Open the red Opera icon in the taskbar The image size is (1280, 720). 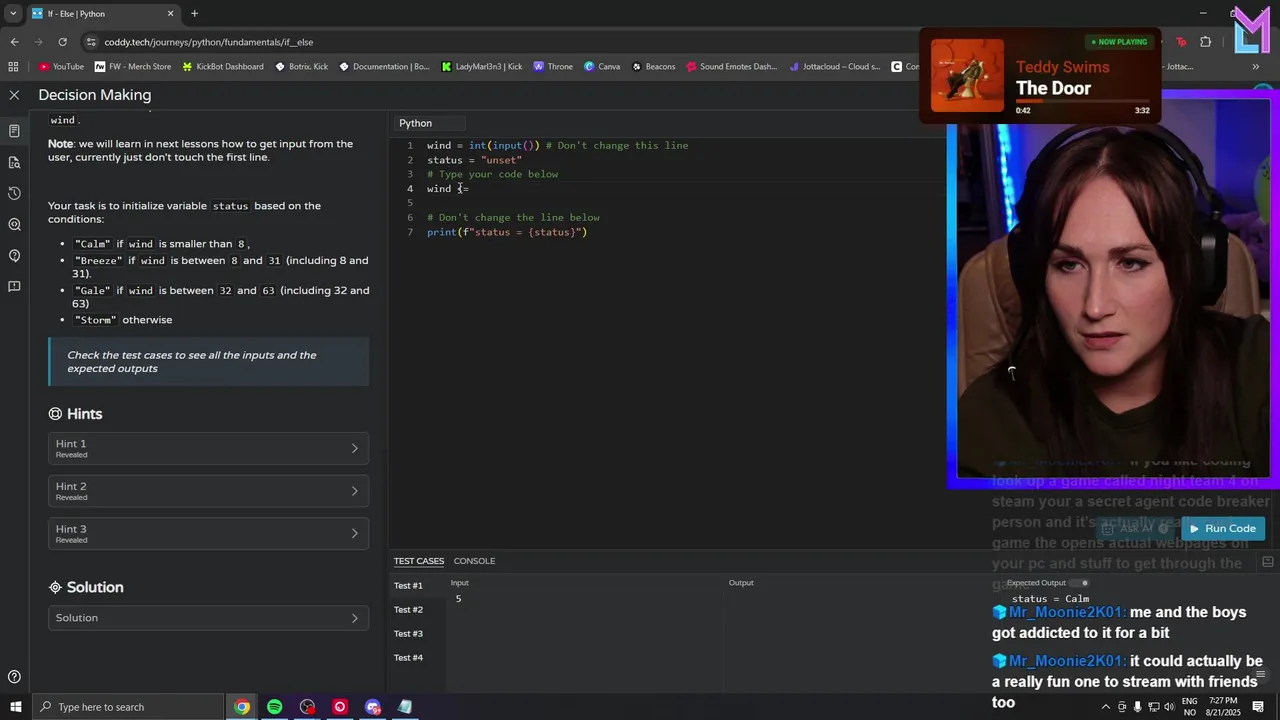(x=340, y=707)
